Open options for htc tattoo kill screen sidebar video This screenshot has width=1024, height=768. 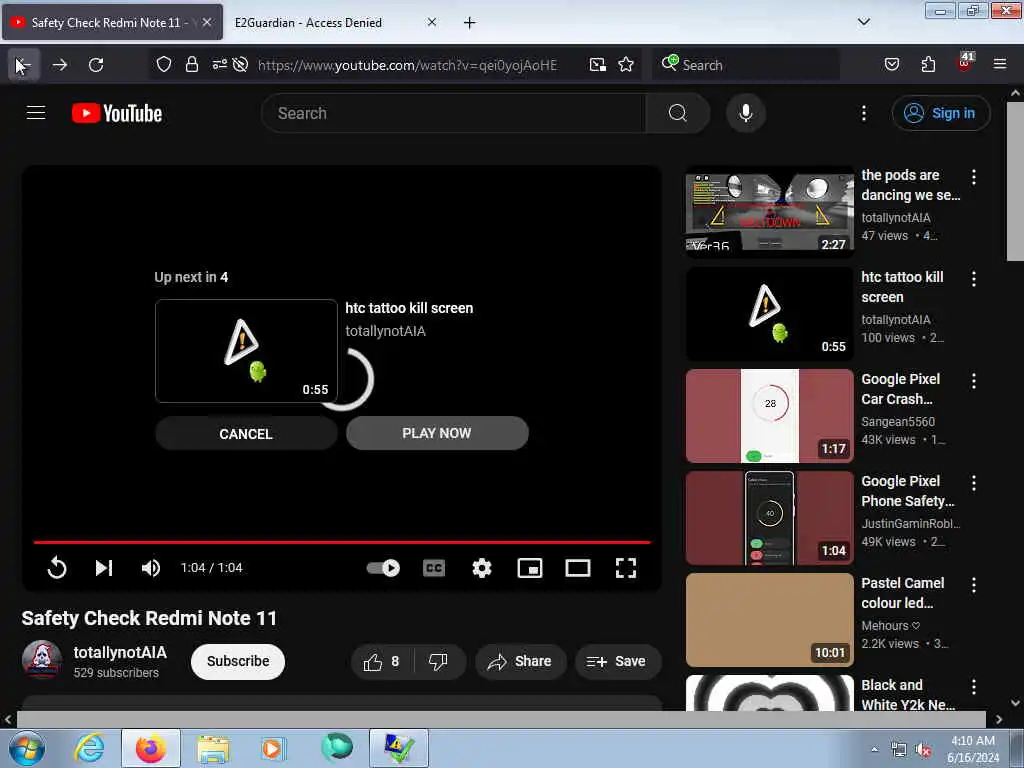coord(974,279)
